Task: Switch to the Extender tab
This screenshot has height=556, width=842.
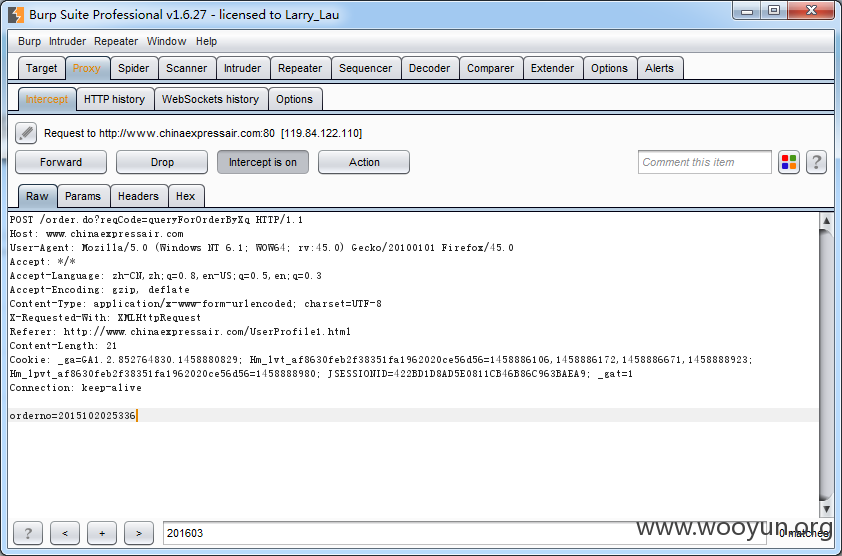Action: (x=553, y=68)
